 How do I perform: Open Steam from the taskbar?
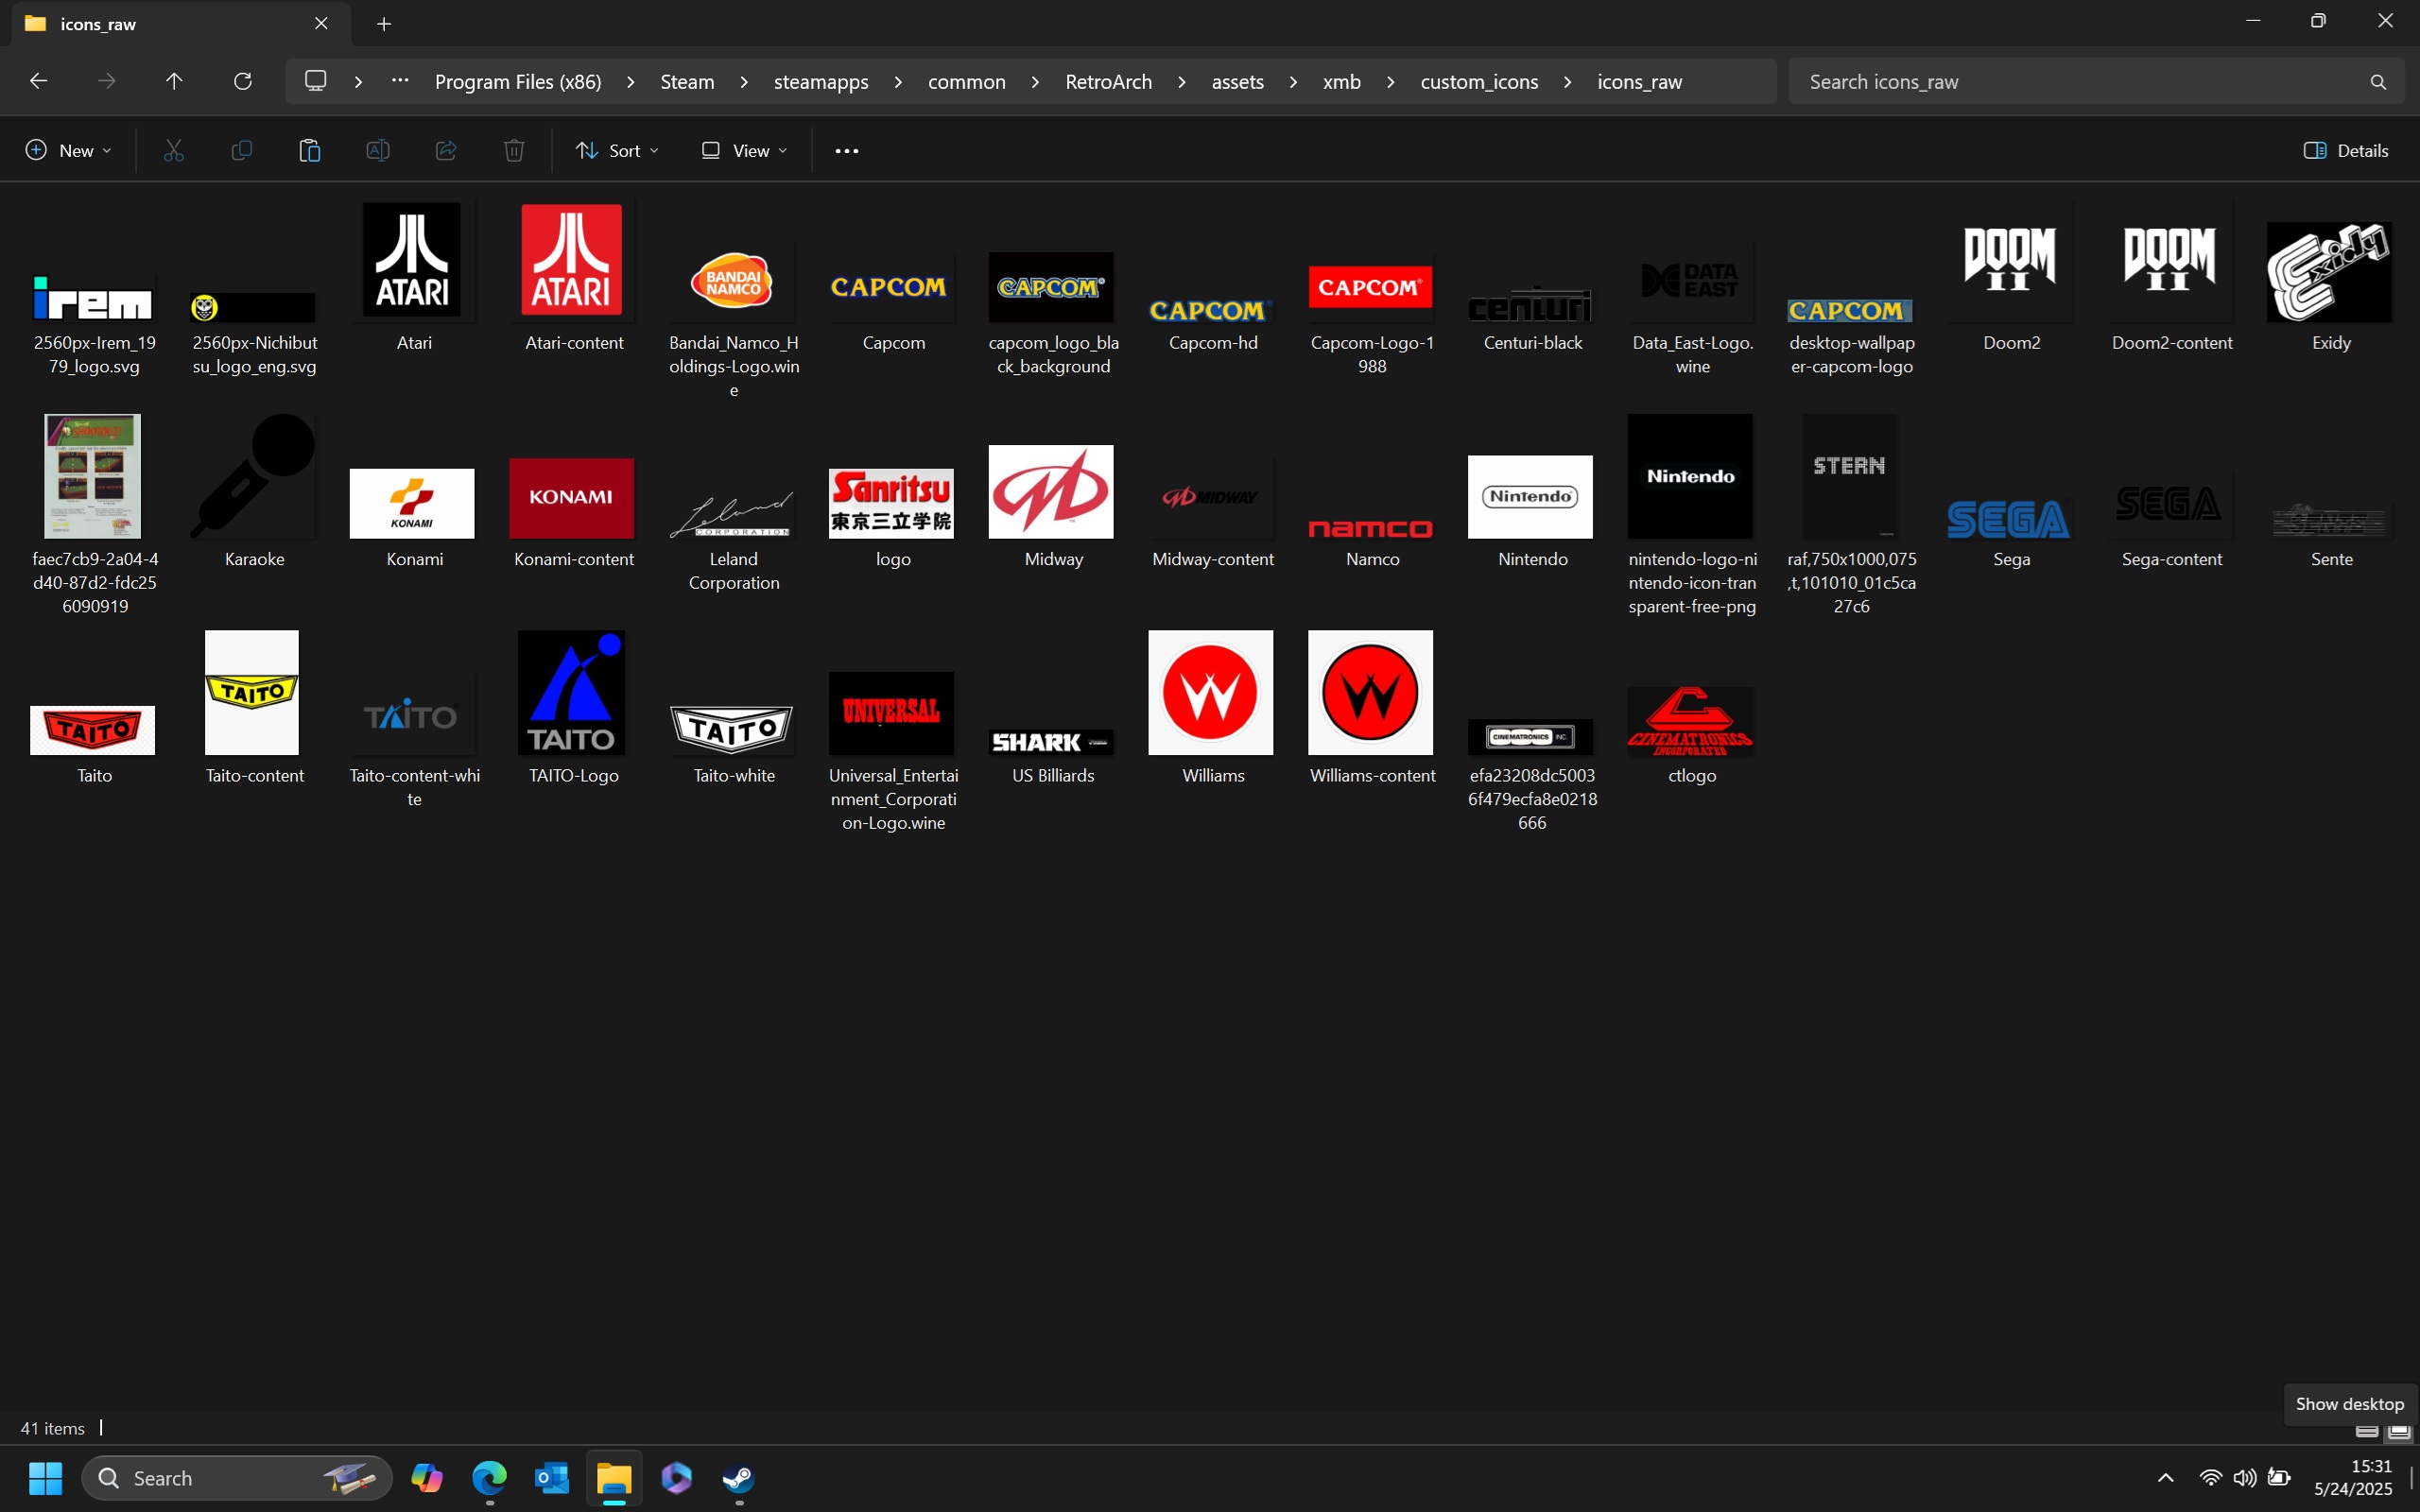coord(739,1478)
